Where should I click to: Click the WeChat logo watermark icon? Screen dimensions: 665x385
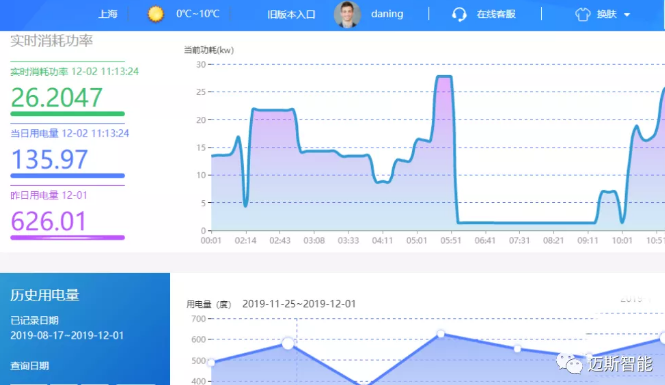[x=569, y=363]
